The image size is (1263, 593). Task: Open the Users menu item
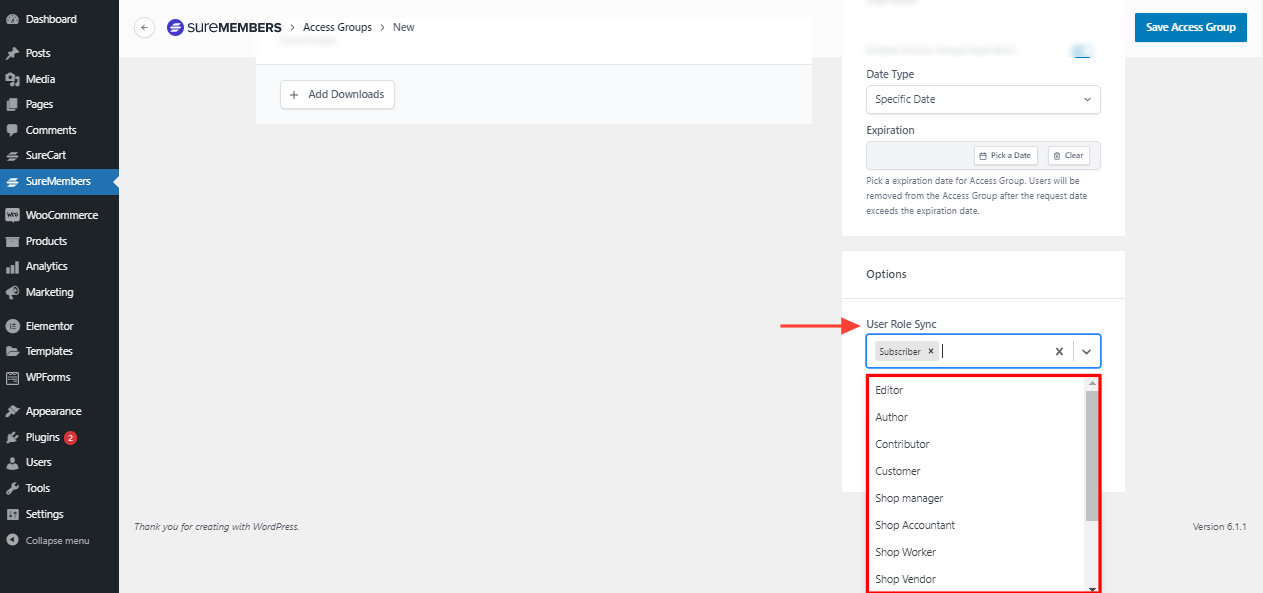point(38,462)
